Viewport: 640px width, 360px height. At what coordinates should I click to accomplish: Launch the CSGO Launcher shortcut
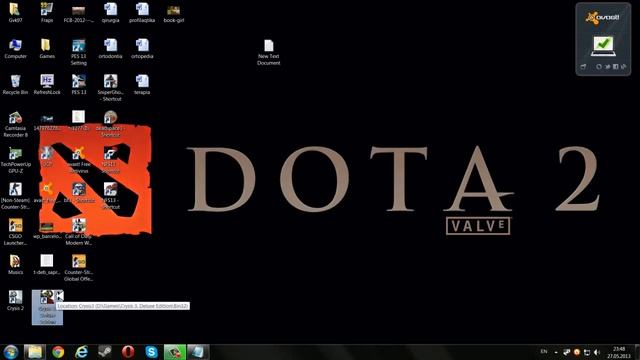coord(15,232)
